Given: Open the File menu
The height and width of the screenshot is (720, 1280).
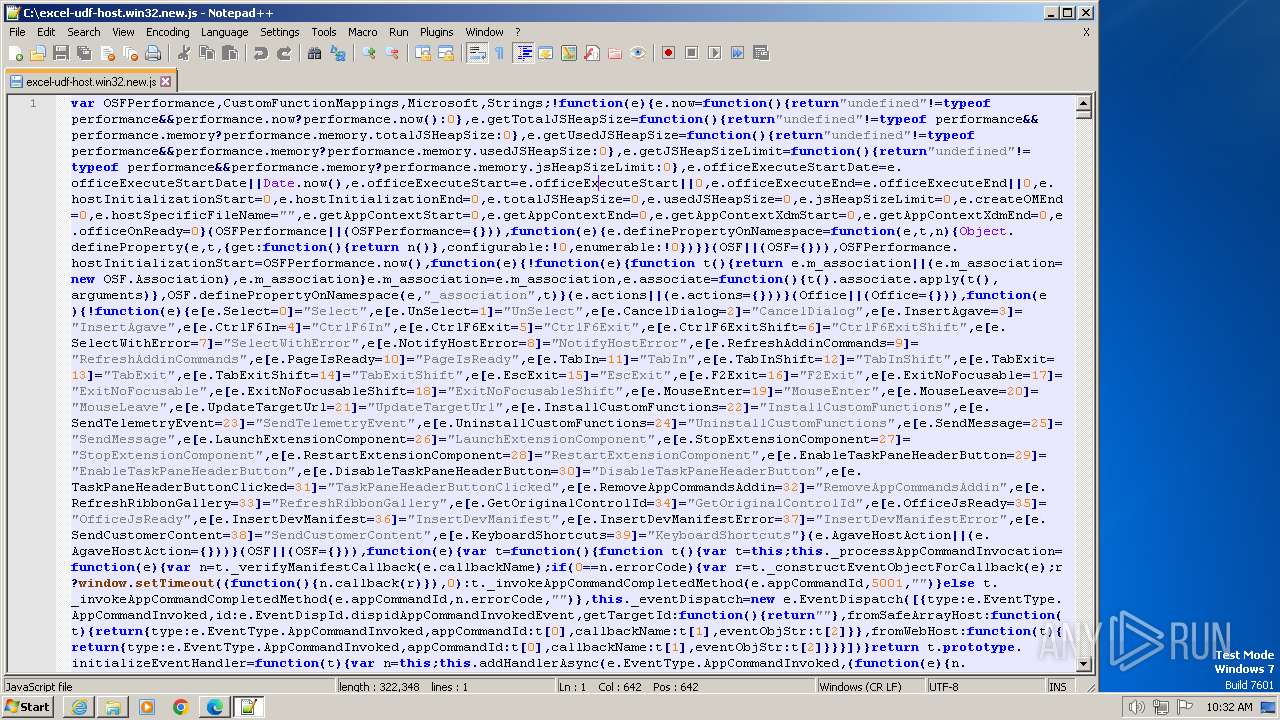Looking at the screenshot, I should [17, 32].
